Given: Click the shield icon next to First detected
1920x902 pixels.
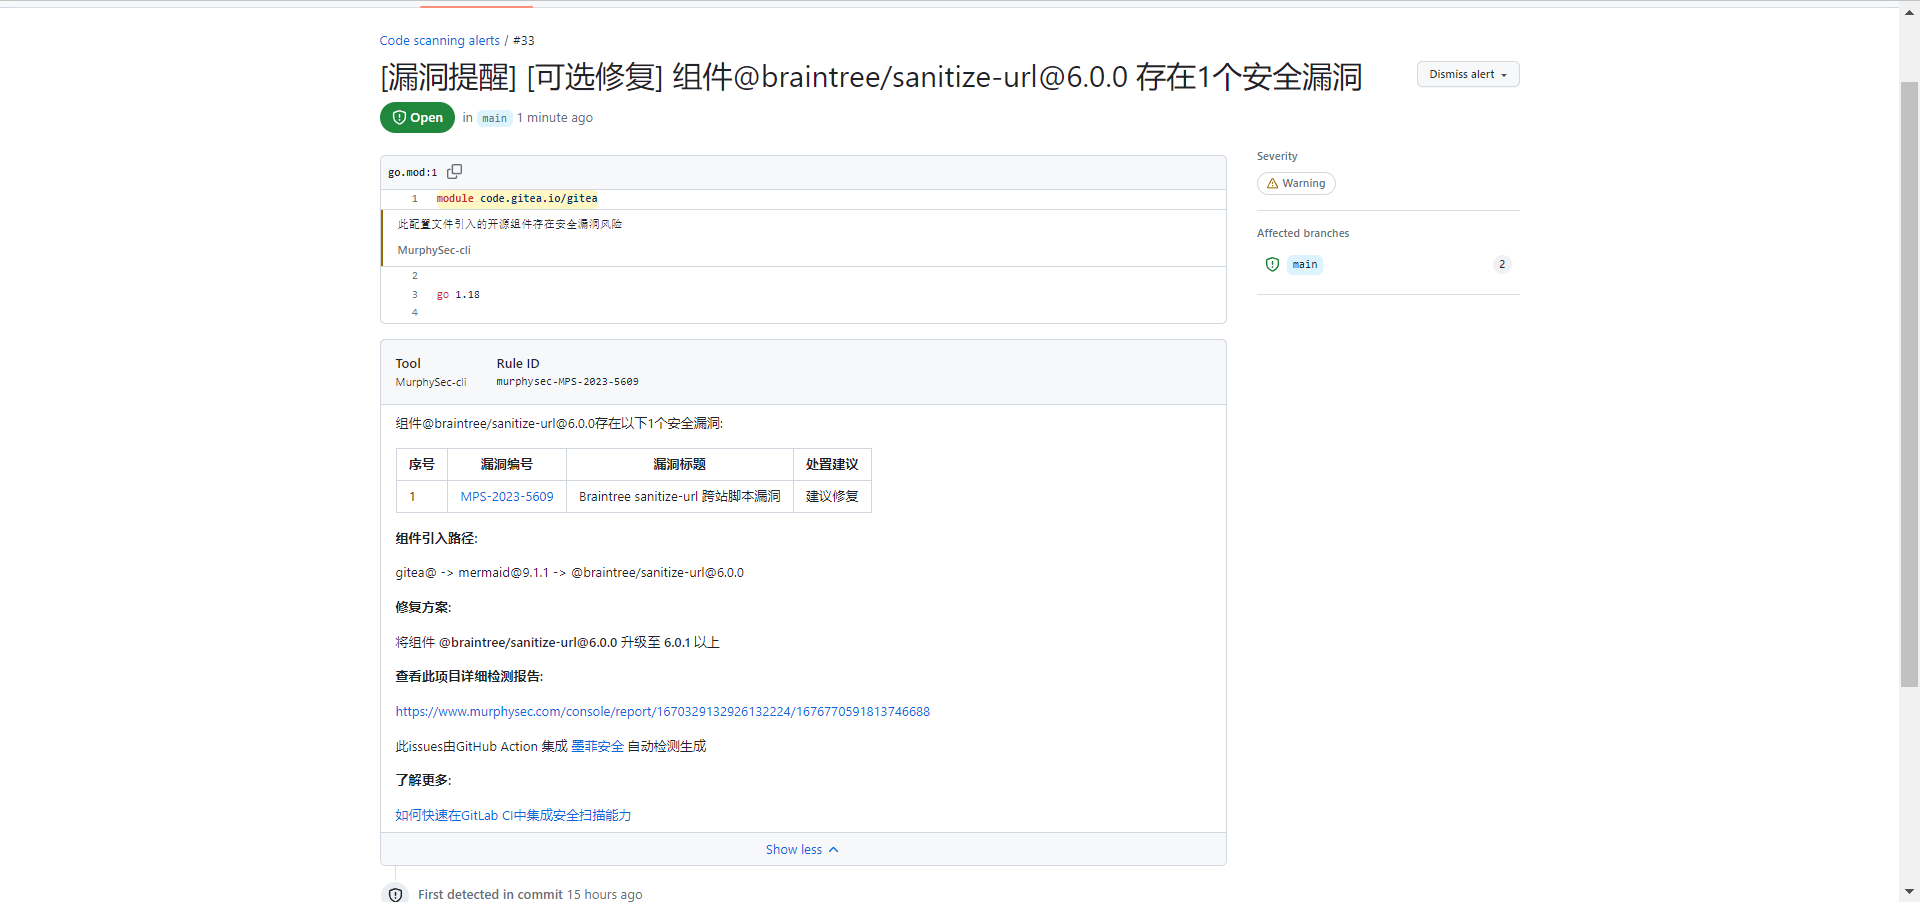Looking at the screenshot, I should click(x=396, y=894).
